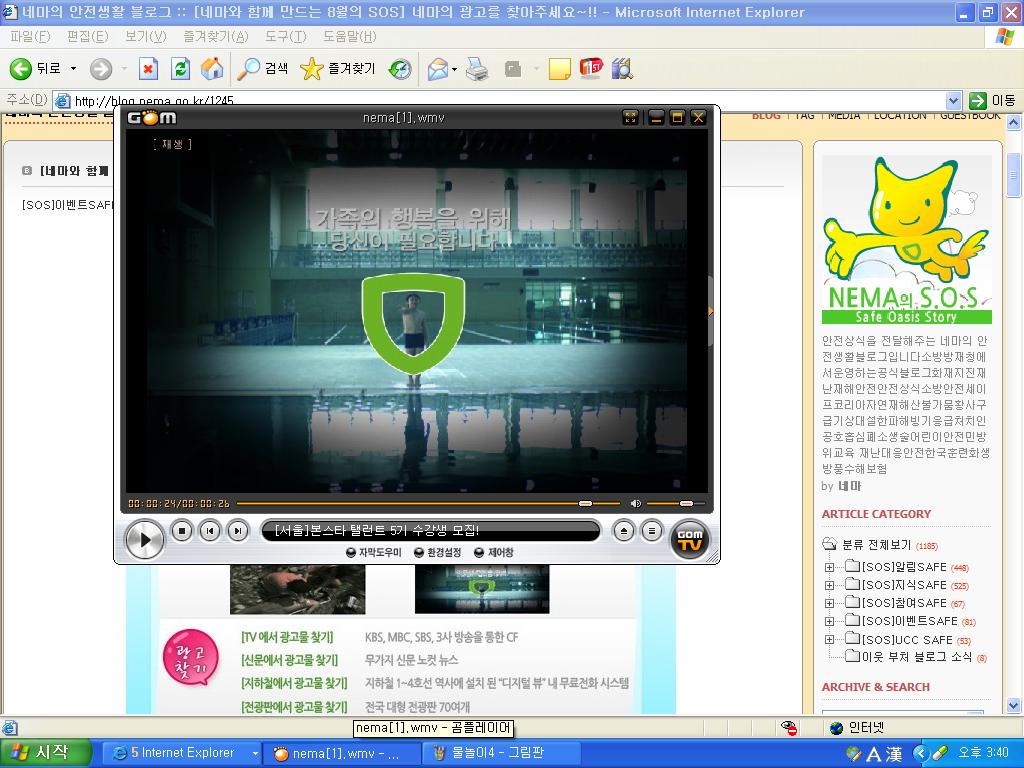
Task: Click the GOM logo in player title
Action: click(x=152, y=118)
